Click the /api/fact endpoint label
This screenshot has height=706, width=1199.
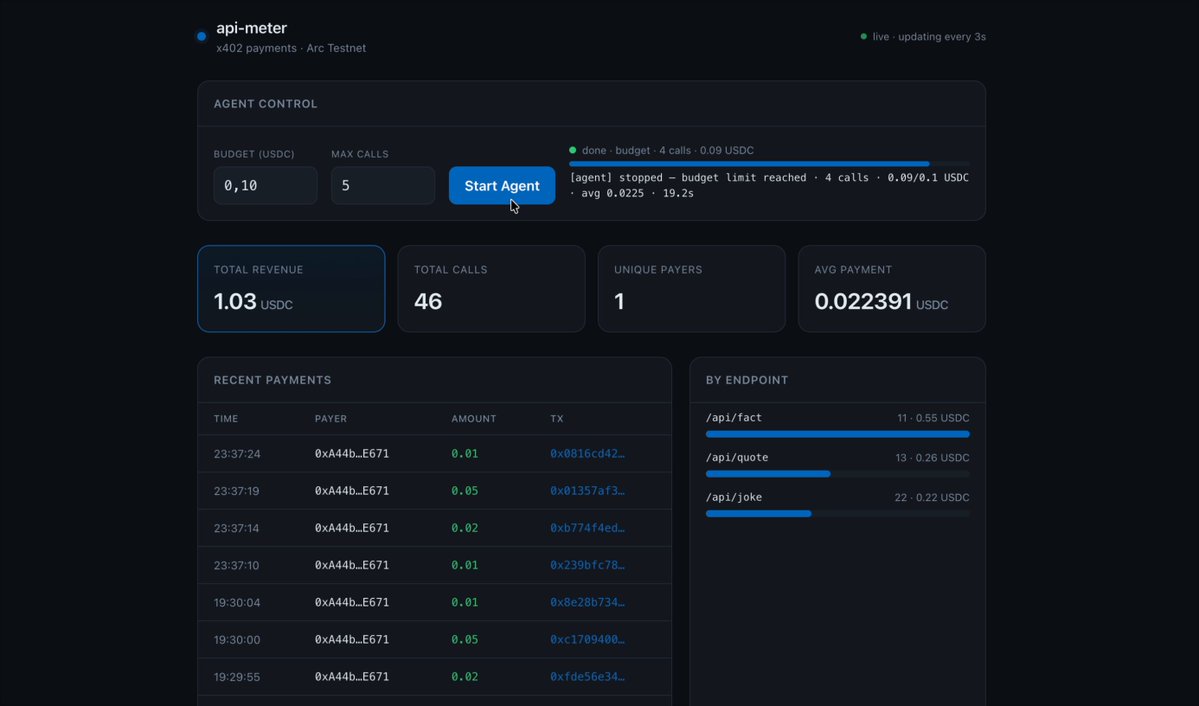733,418
